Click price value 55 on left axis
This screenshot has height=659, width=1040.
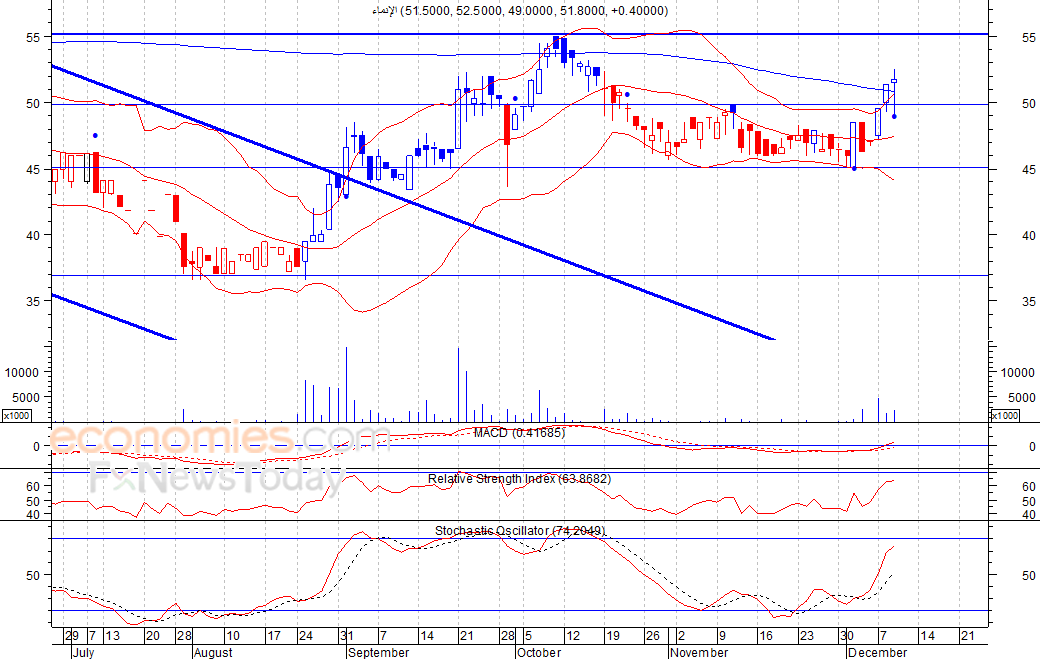pos(33,38)
